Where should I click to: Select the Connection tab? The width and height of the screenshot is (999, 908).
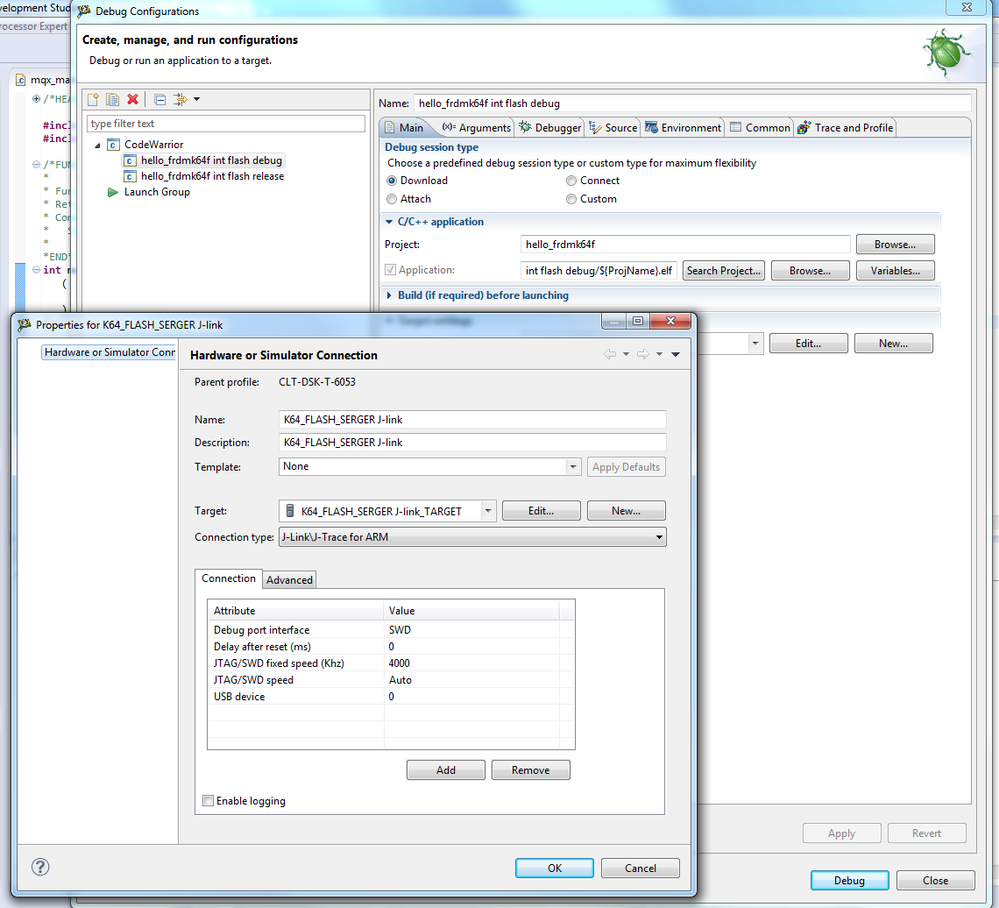click(228, 579)
